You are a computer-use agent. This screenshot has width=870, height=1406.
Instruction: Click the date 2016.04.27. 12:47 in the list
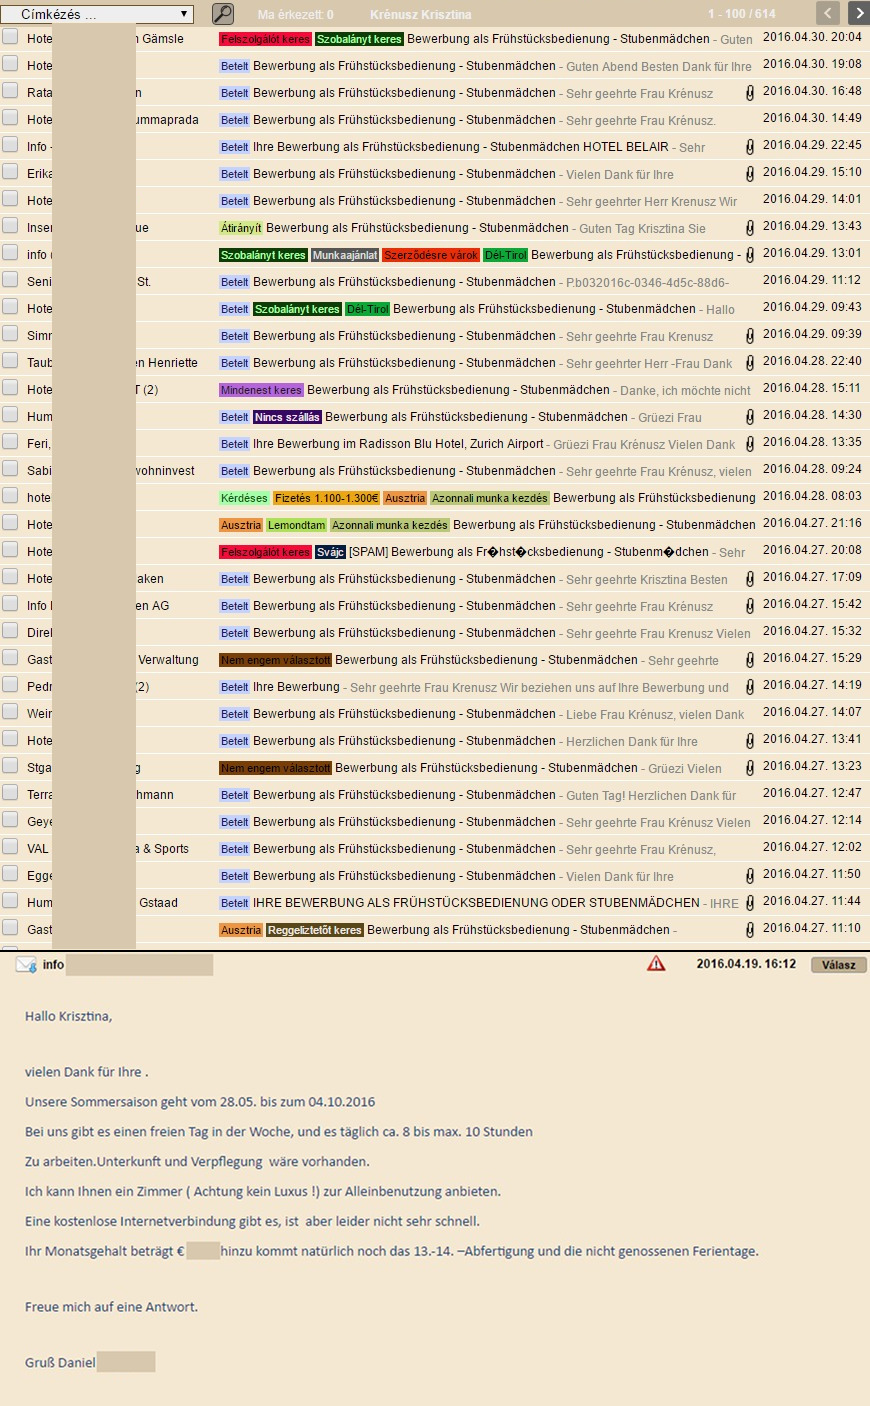(812, 793)
